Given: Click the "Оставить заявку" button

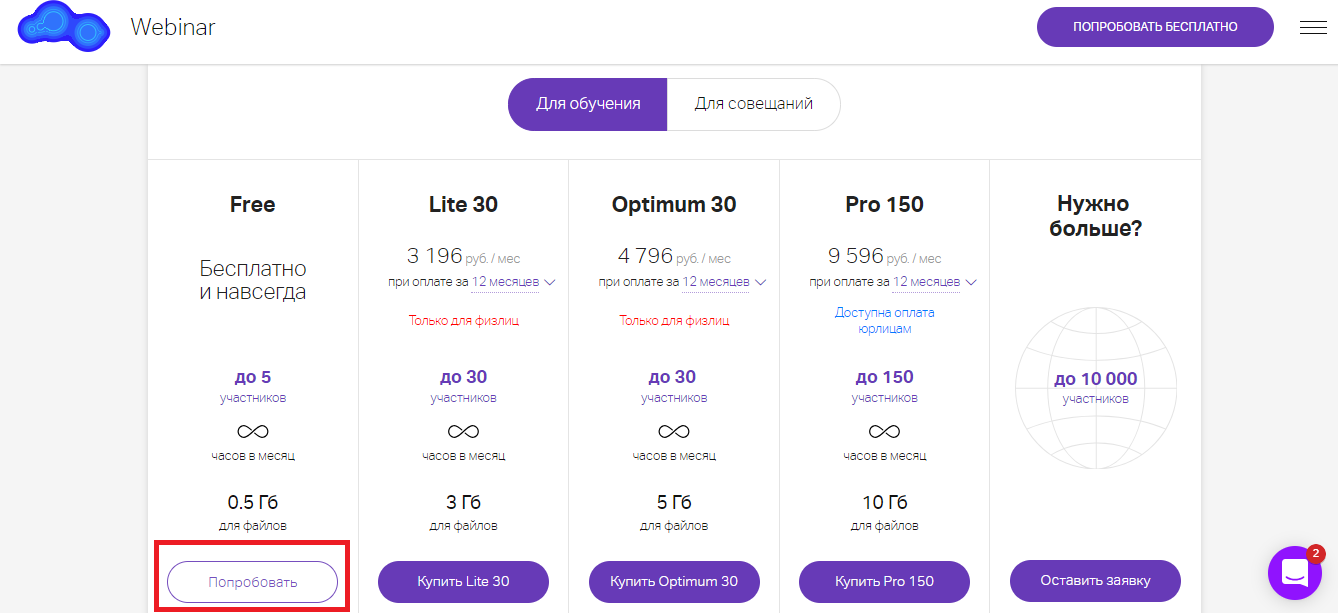Looking at the screenshot, I should click(x=1095, y=580).
